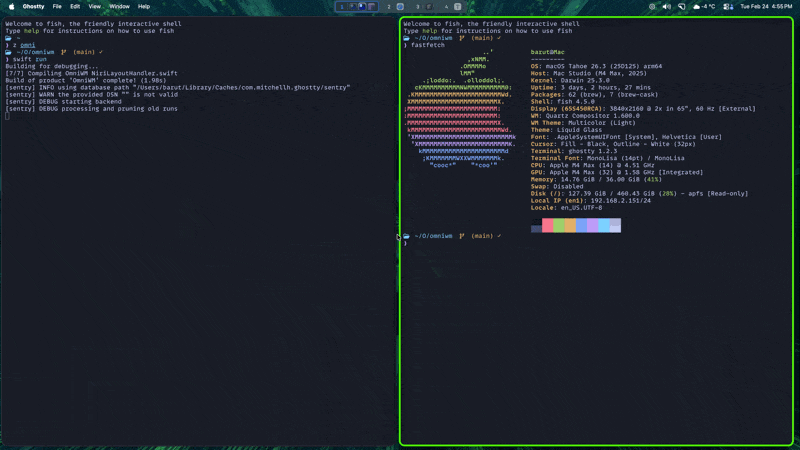The image size is (800, 450).
Task: Click the 'Theme: Liquid Glass' line
Action: pyautogui.click(x=566, y=130)
